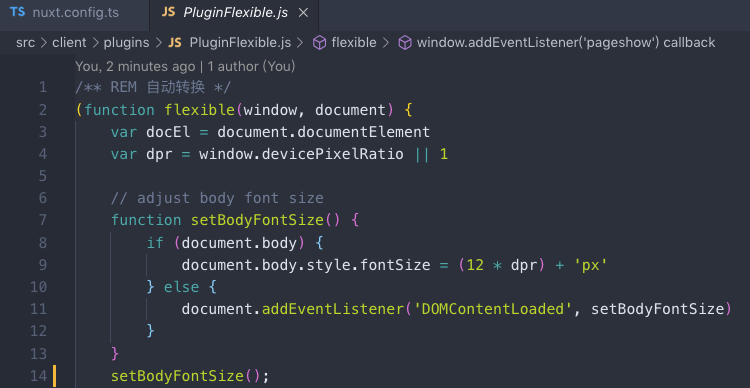Open the plugins breadcrumb segment
This screenshot has height=388, width=750.
(126, 43)
